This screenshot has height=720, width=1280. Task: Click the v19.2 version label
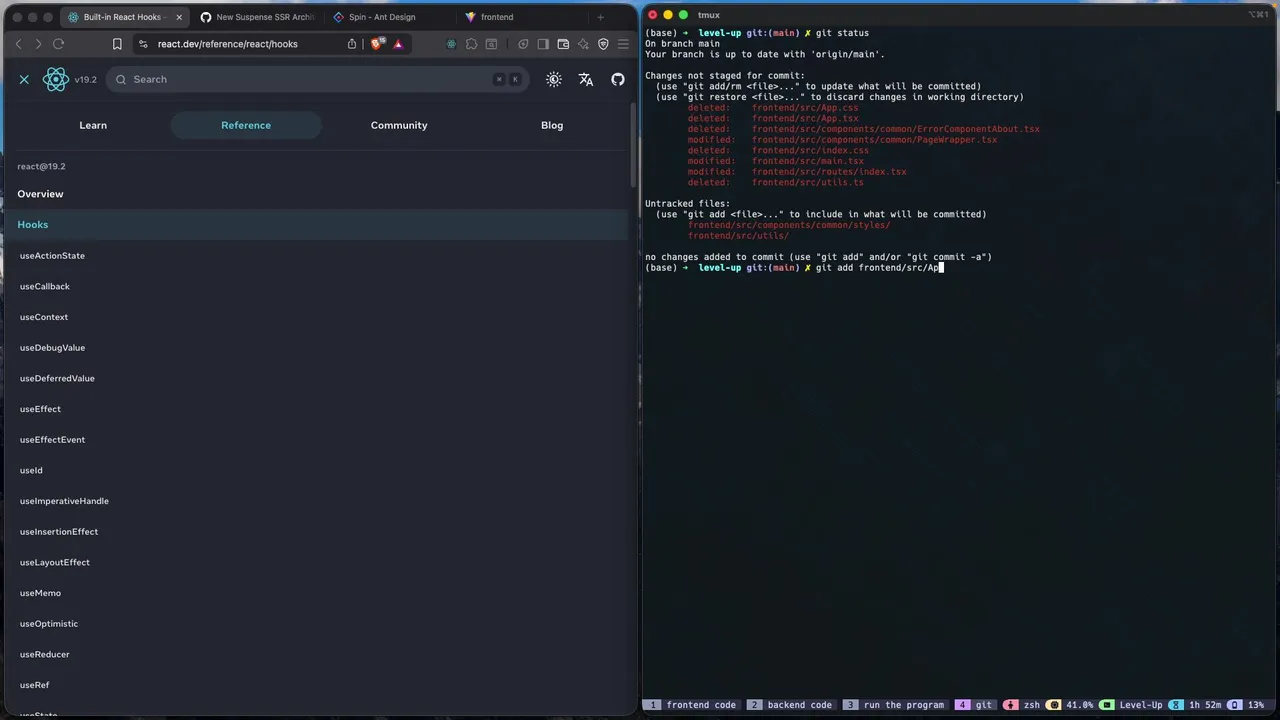coord(86,79)
